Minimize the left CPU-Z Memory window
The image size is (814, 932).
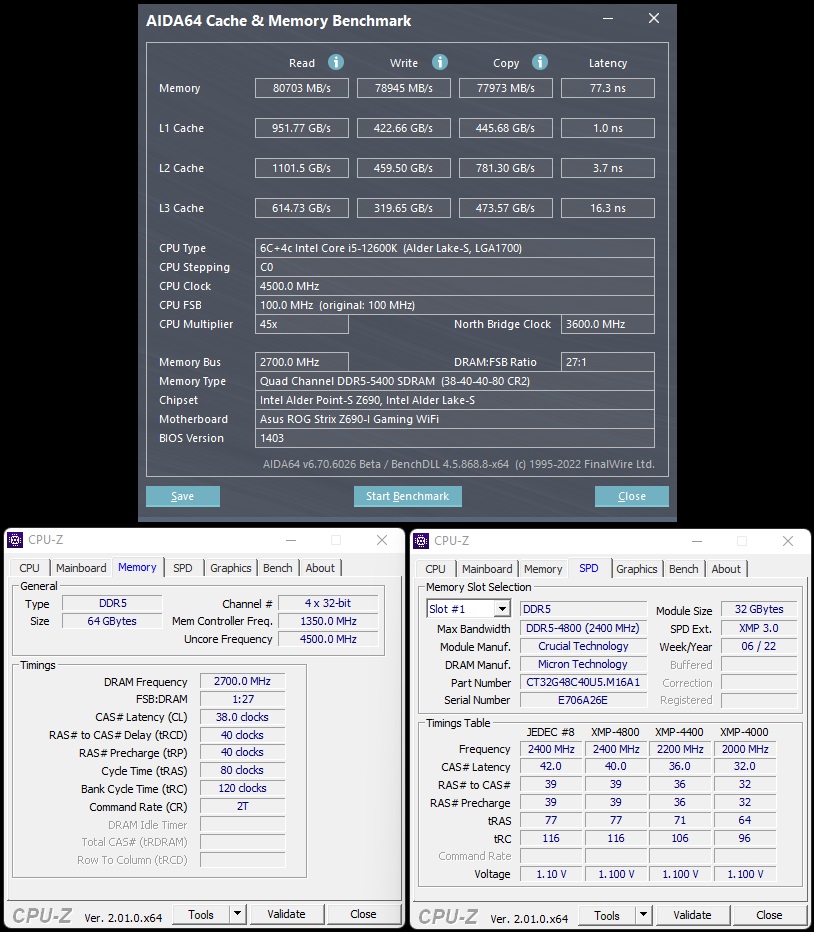click(x=291, y=540)
